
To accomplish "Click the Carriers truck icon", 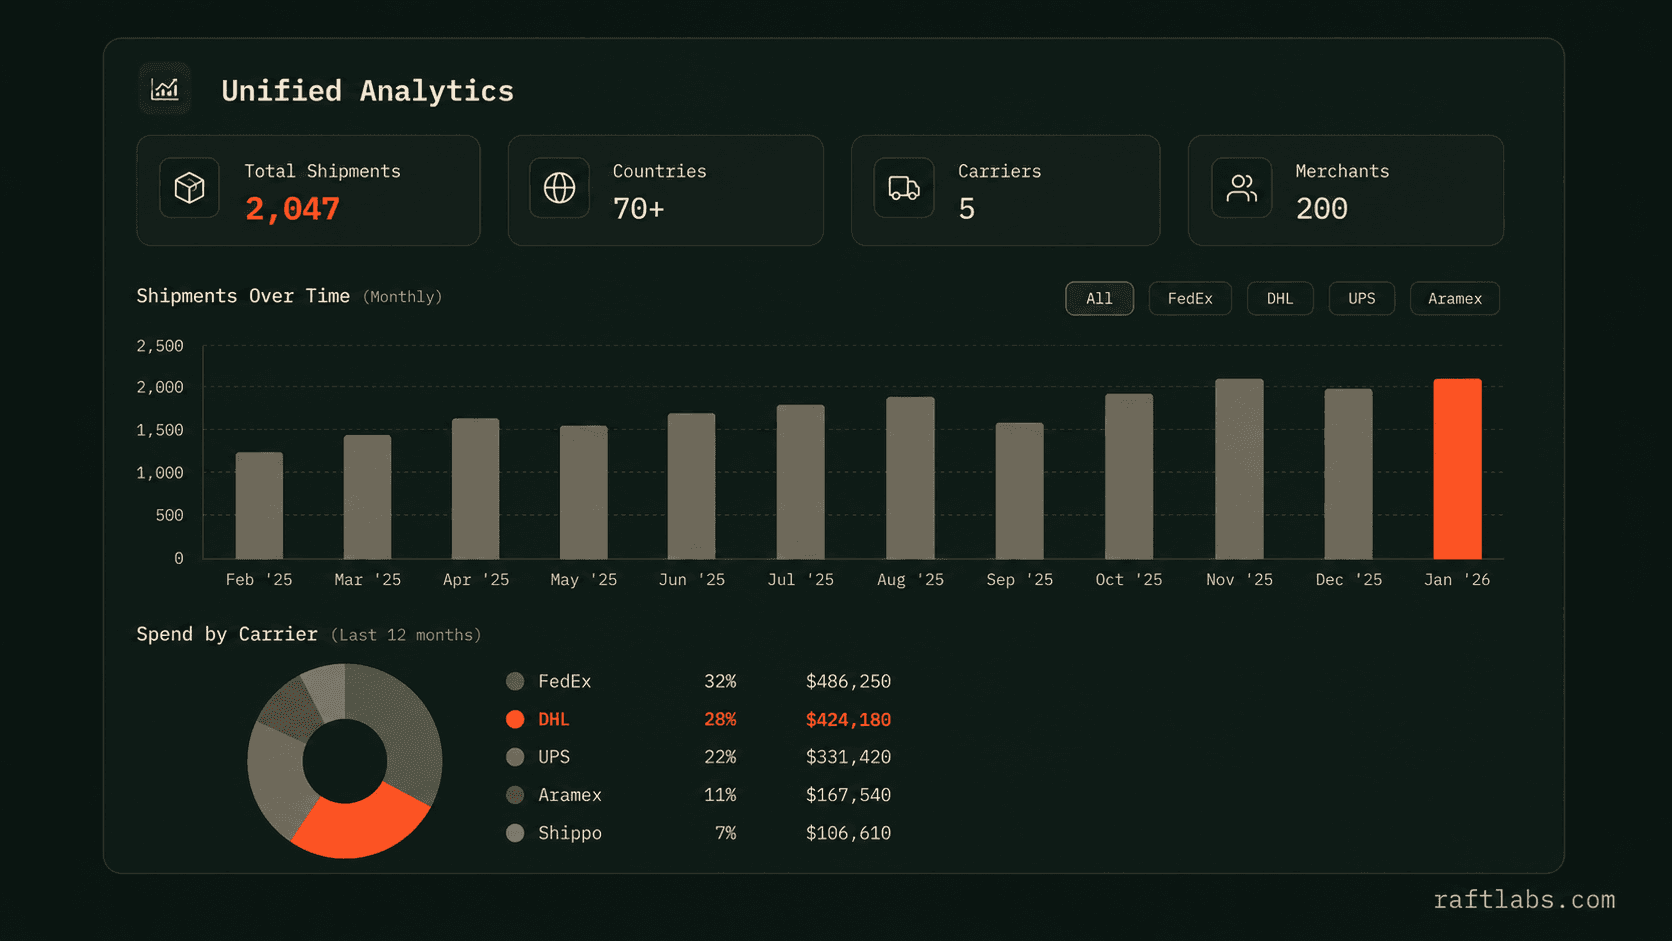I will click(904, 187).
